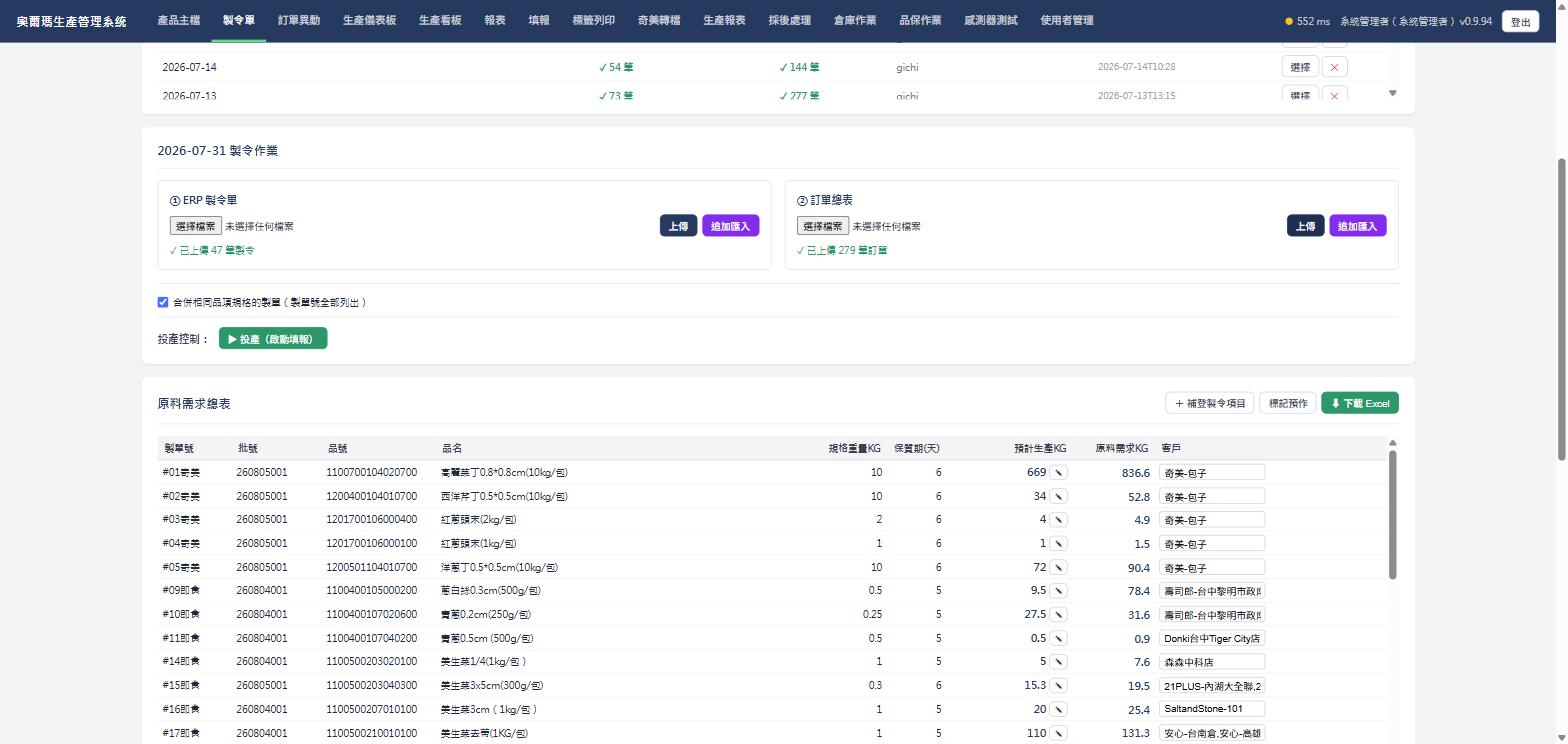Click the 預計生產KG column header
The height and width of the screenshot is (744, 1568).
1040,448
